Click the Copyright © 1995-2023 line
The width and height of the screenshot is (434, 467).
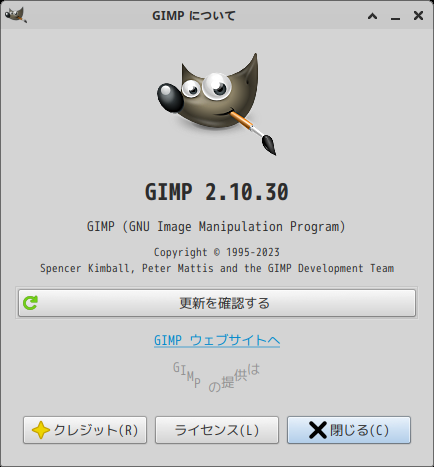point(217,252)
